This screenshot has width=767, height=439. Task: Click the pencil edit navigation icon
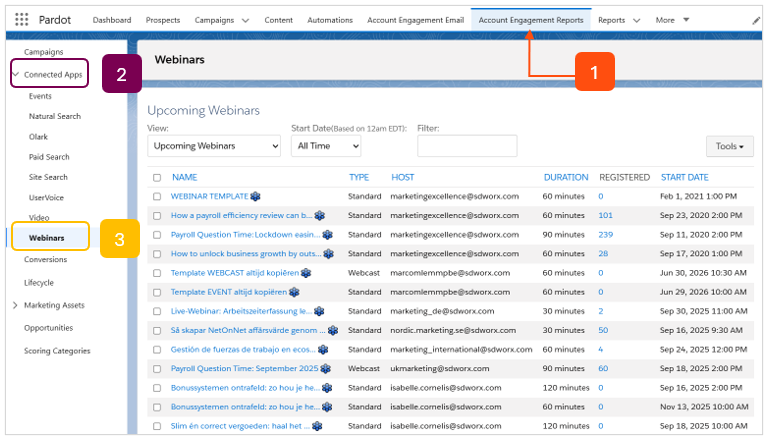[x=756, y=20]
